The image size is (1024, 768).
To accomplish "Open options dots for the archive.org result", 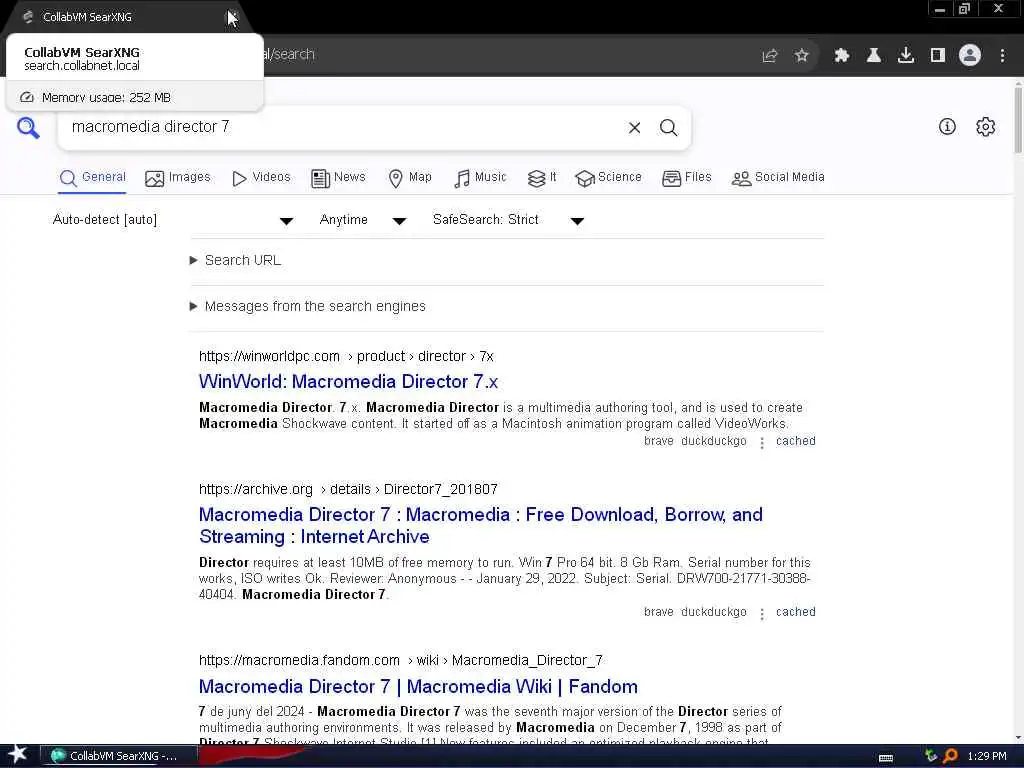I will pyautogui.click(x=761, y=613).
